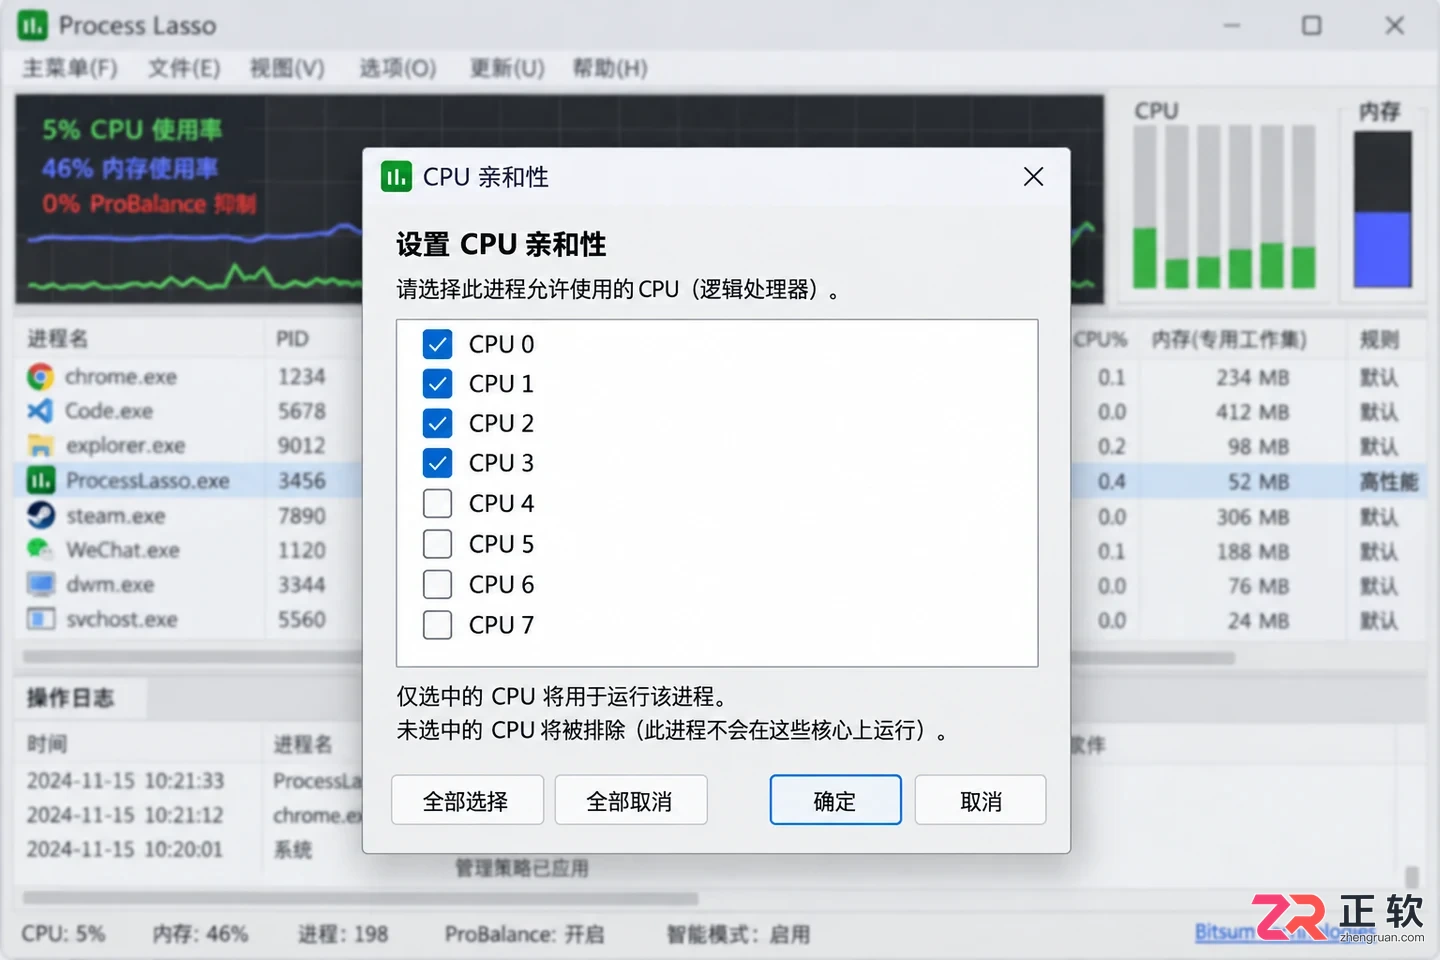Open the 帮助(H) menu

[x=610, y=68]
